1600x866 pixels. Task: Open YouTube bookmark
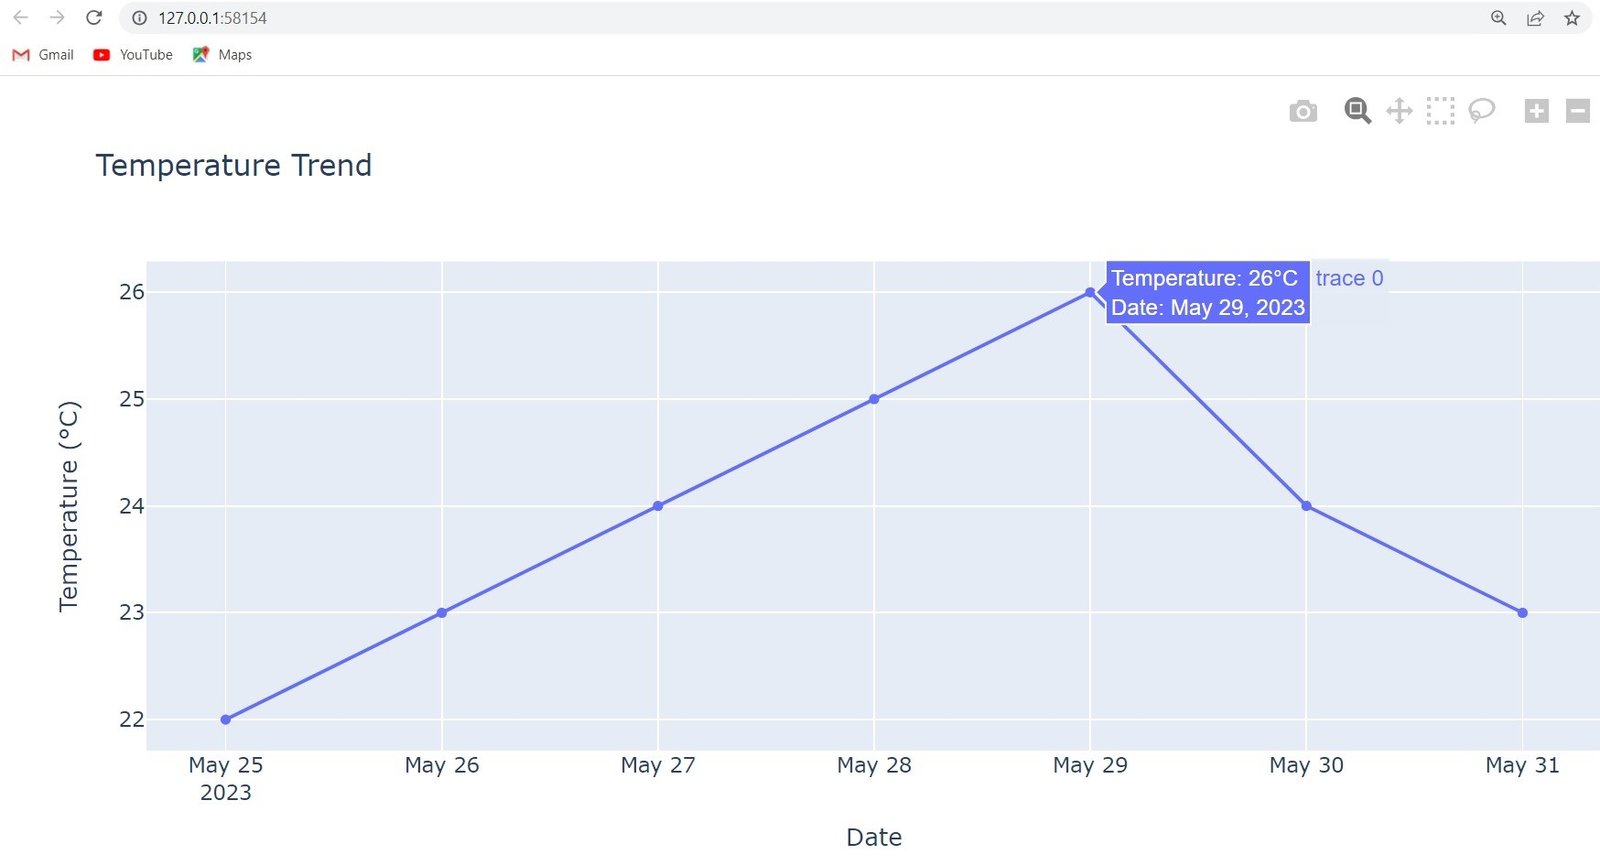[132, 55]
